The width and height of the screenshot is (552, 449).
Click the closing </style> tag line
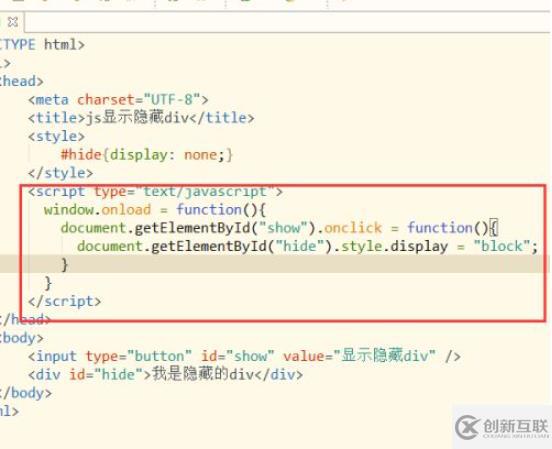pyautogui.click(x=61, y=173)
